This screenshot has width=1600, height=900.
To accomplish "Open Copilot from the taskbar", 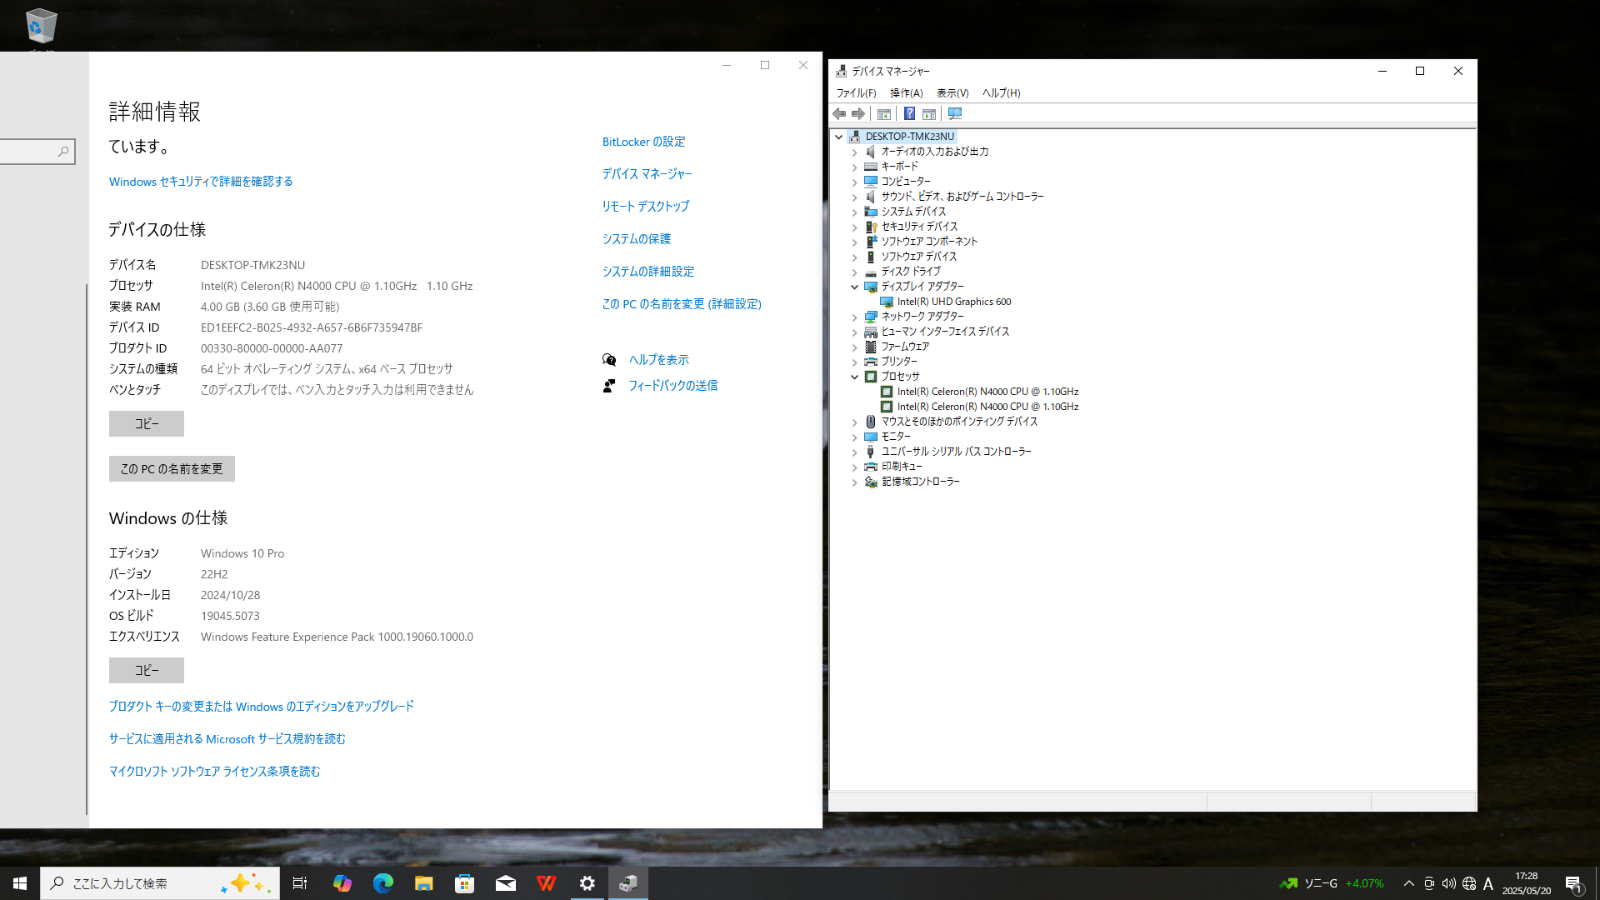I will click(x=342, y=883).
